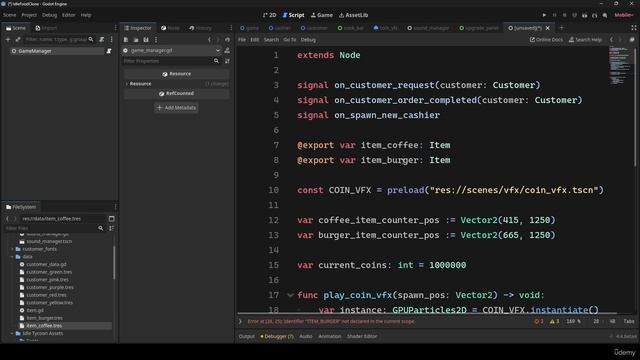Open Inspector extra options three-dot menu
Image resolution: width=640 pixels, height=360 pixels.
(156, 40)
